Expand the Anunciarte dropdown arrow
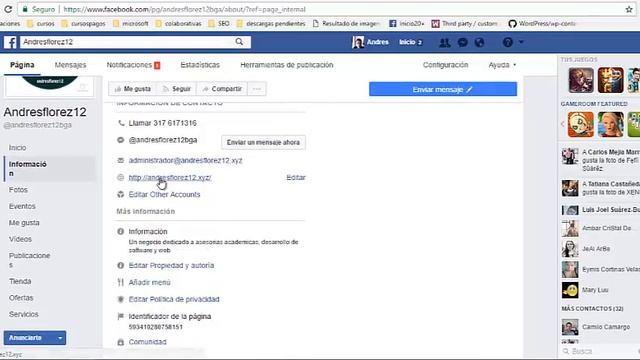This screenshot has height=360, width=640. coord(60,338)
